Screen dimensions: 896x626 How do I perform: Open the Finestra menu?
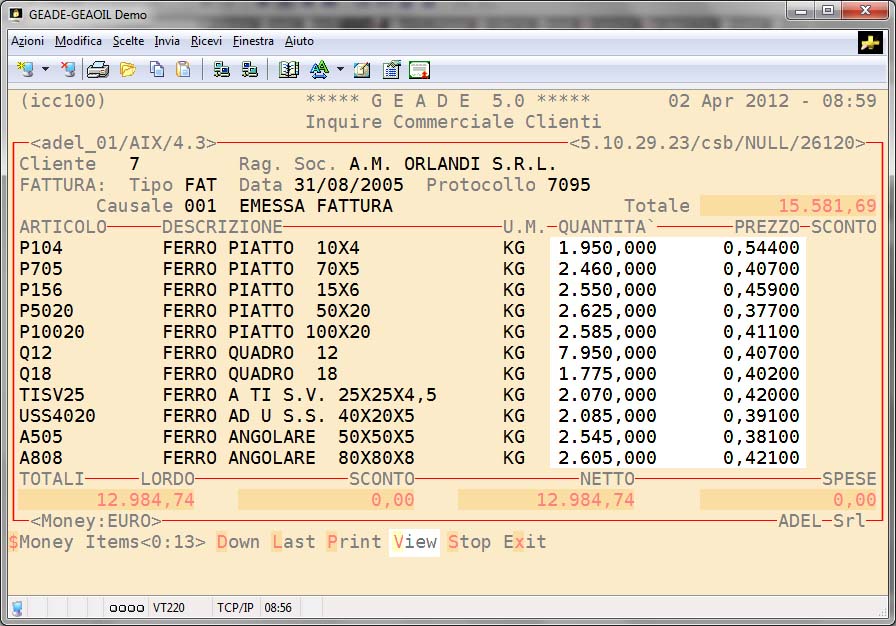[x=253, y=41]
